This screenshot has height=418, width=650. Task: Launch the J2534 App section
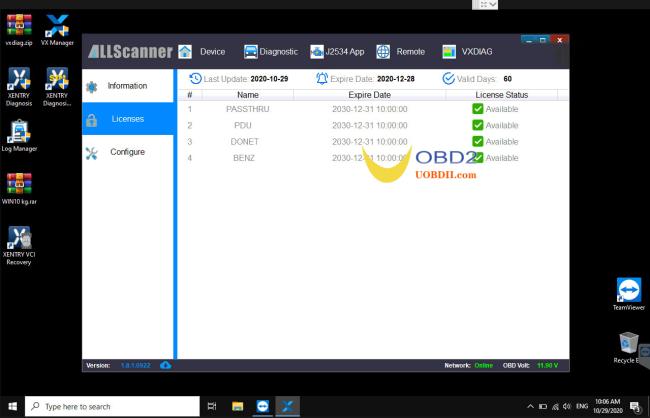click(337, 52)
